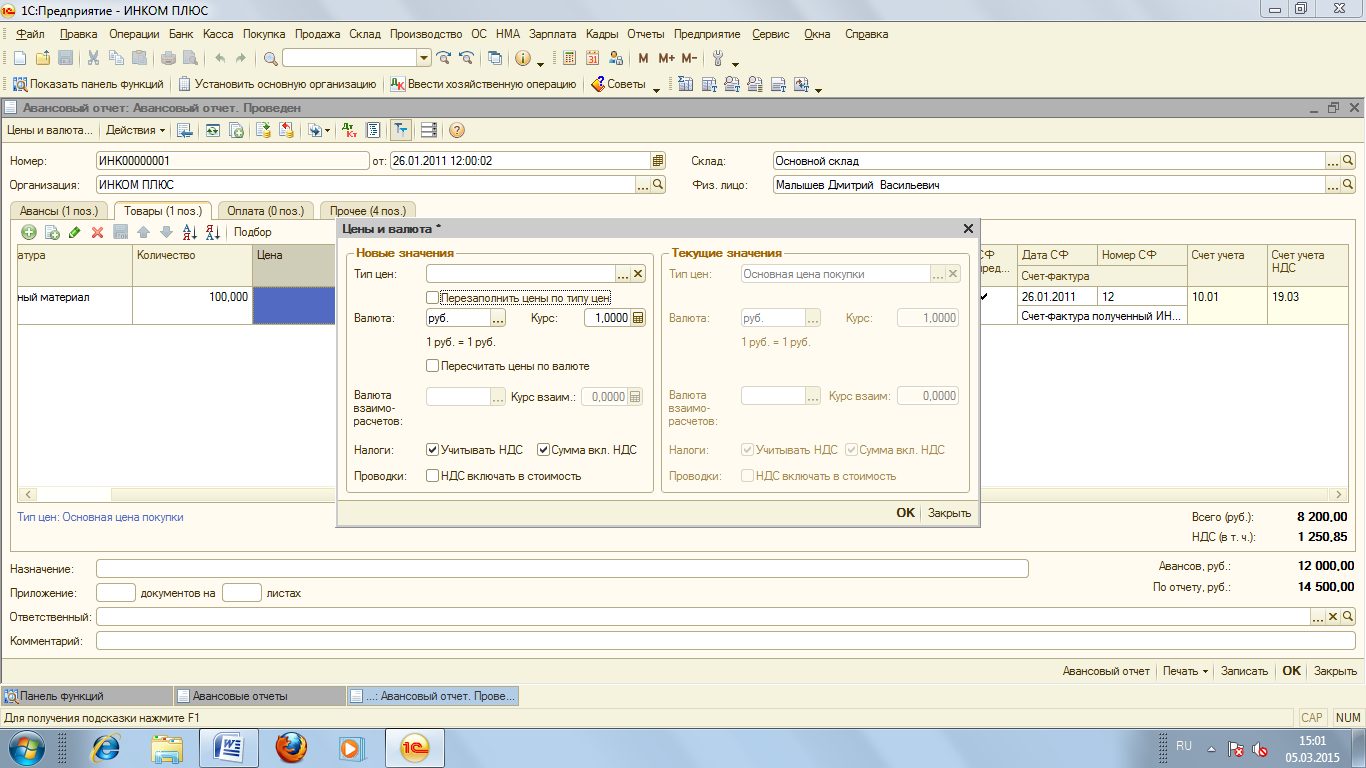
Task: Open the Действия dropdown menu
Action: point(135,130)
